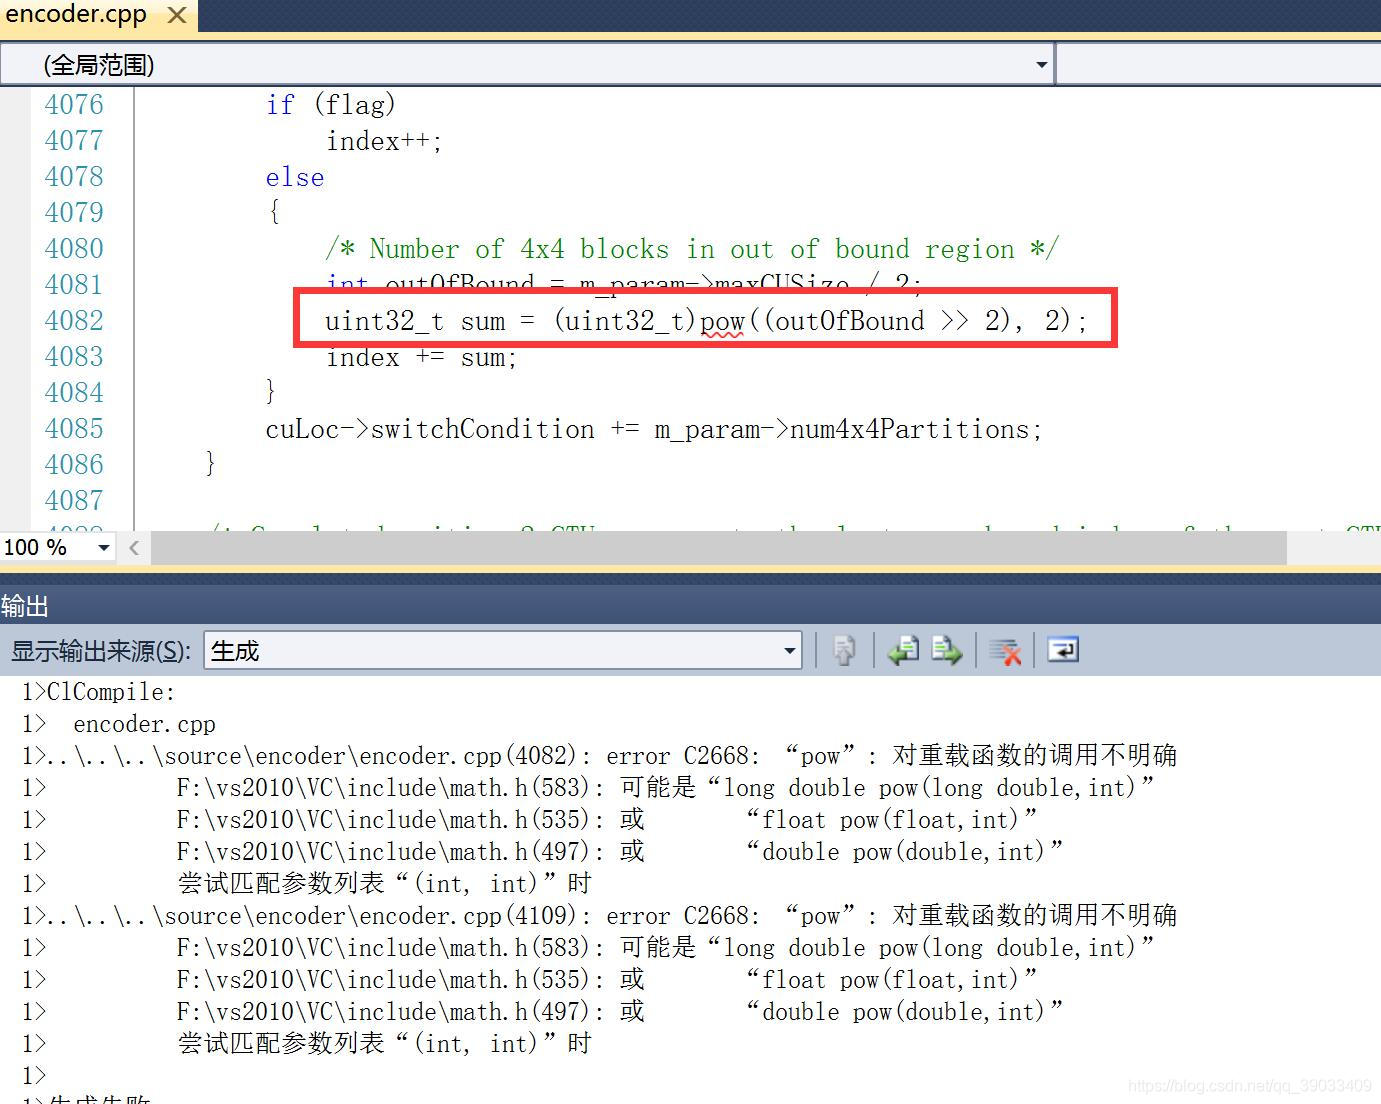1381x1104 pixels.
Task: Click the underlined pow call
Action: click(721, 321)
